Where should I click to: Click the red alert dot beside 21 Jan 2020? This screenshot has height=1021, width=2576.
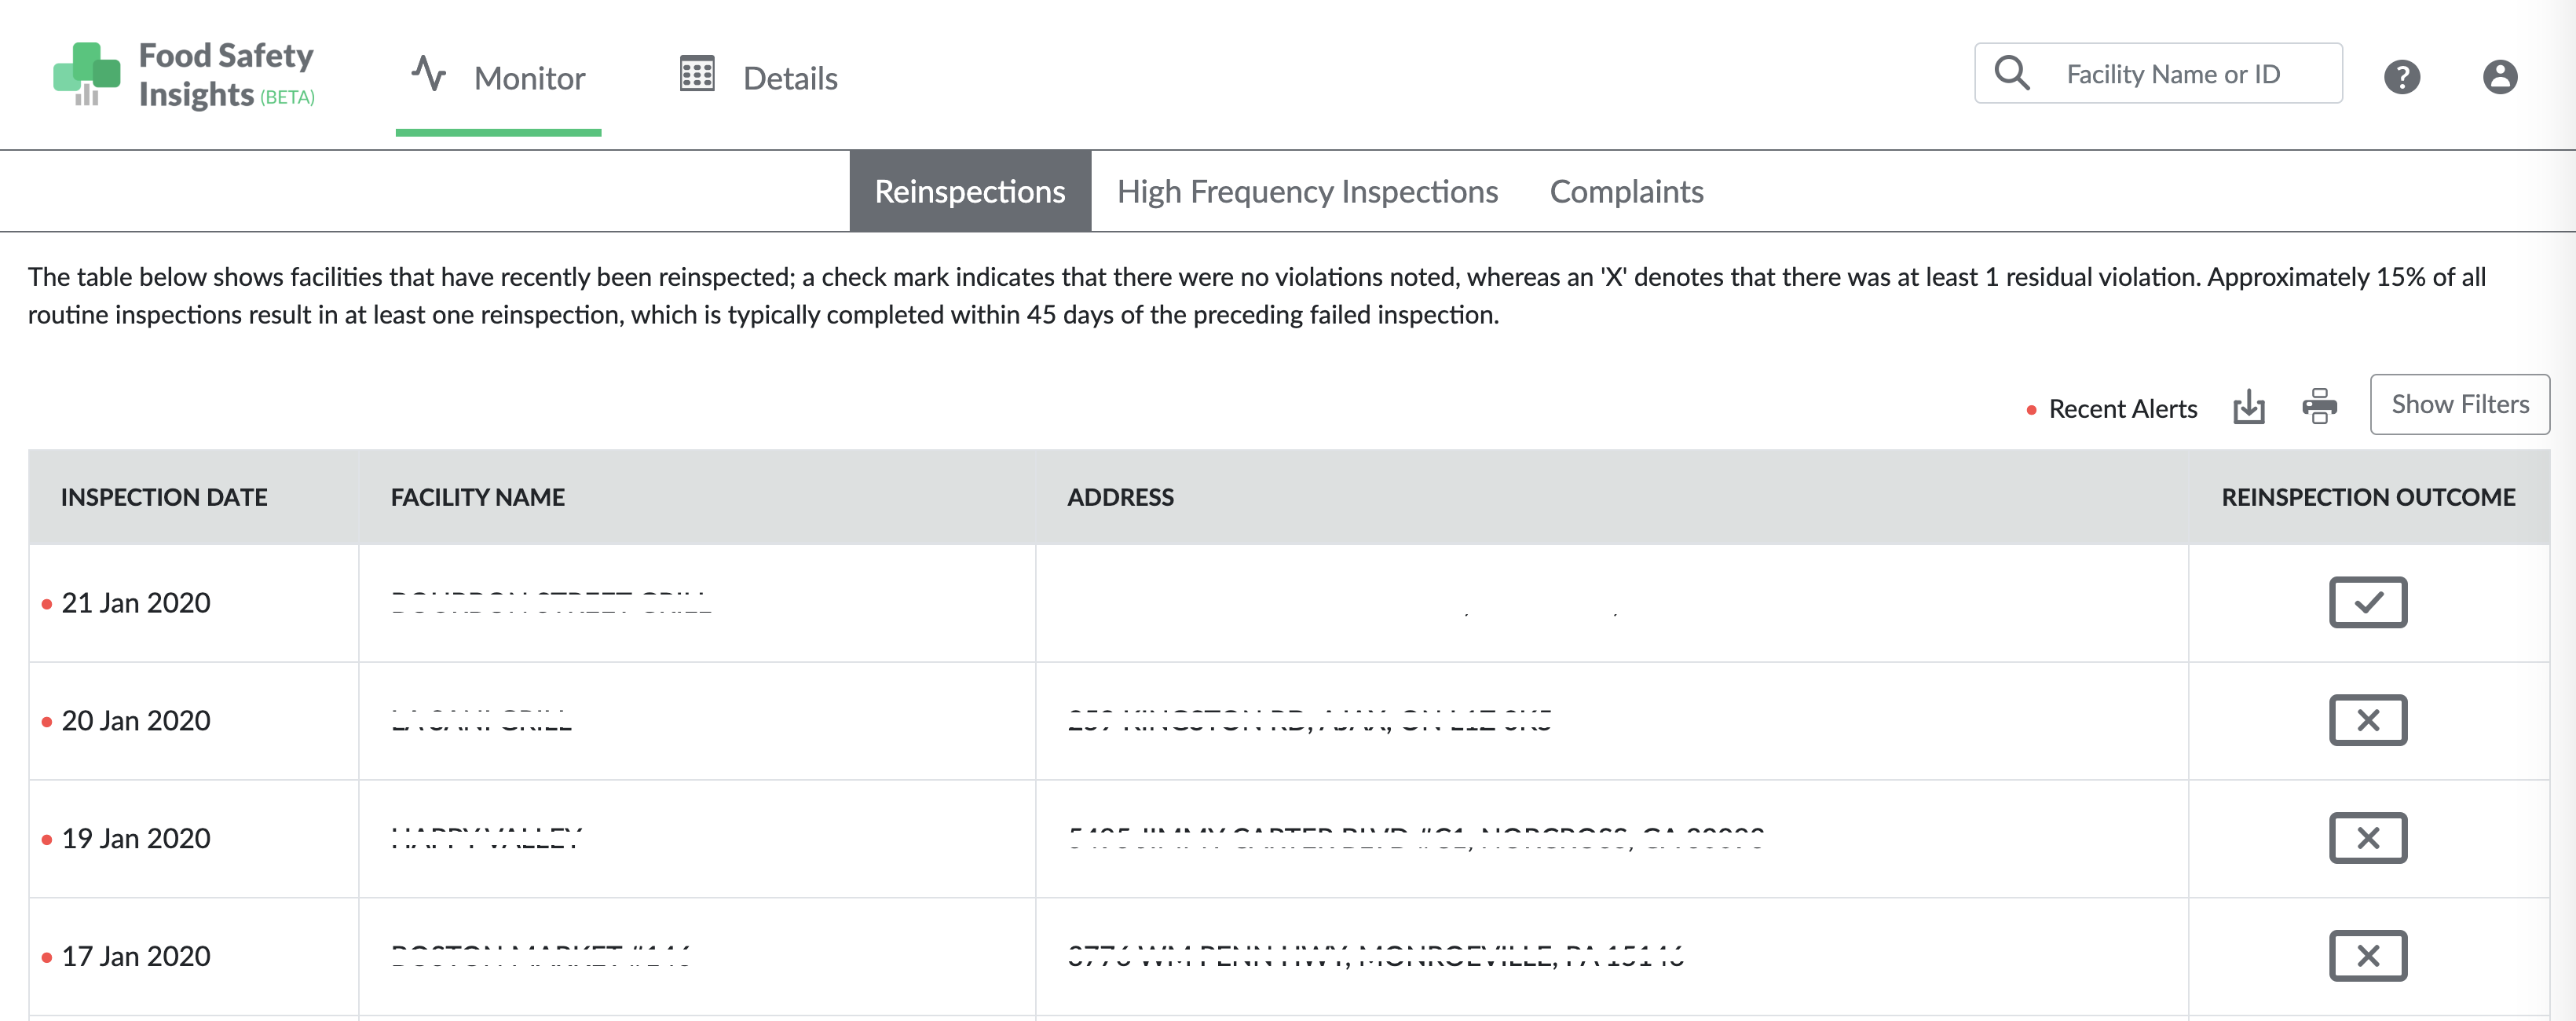(46, 604)
